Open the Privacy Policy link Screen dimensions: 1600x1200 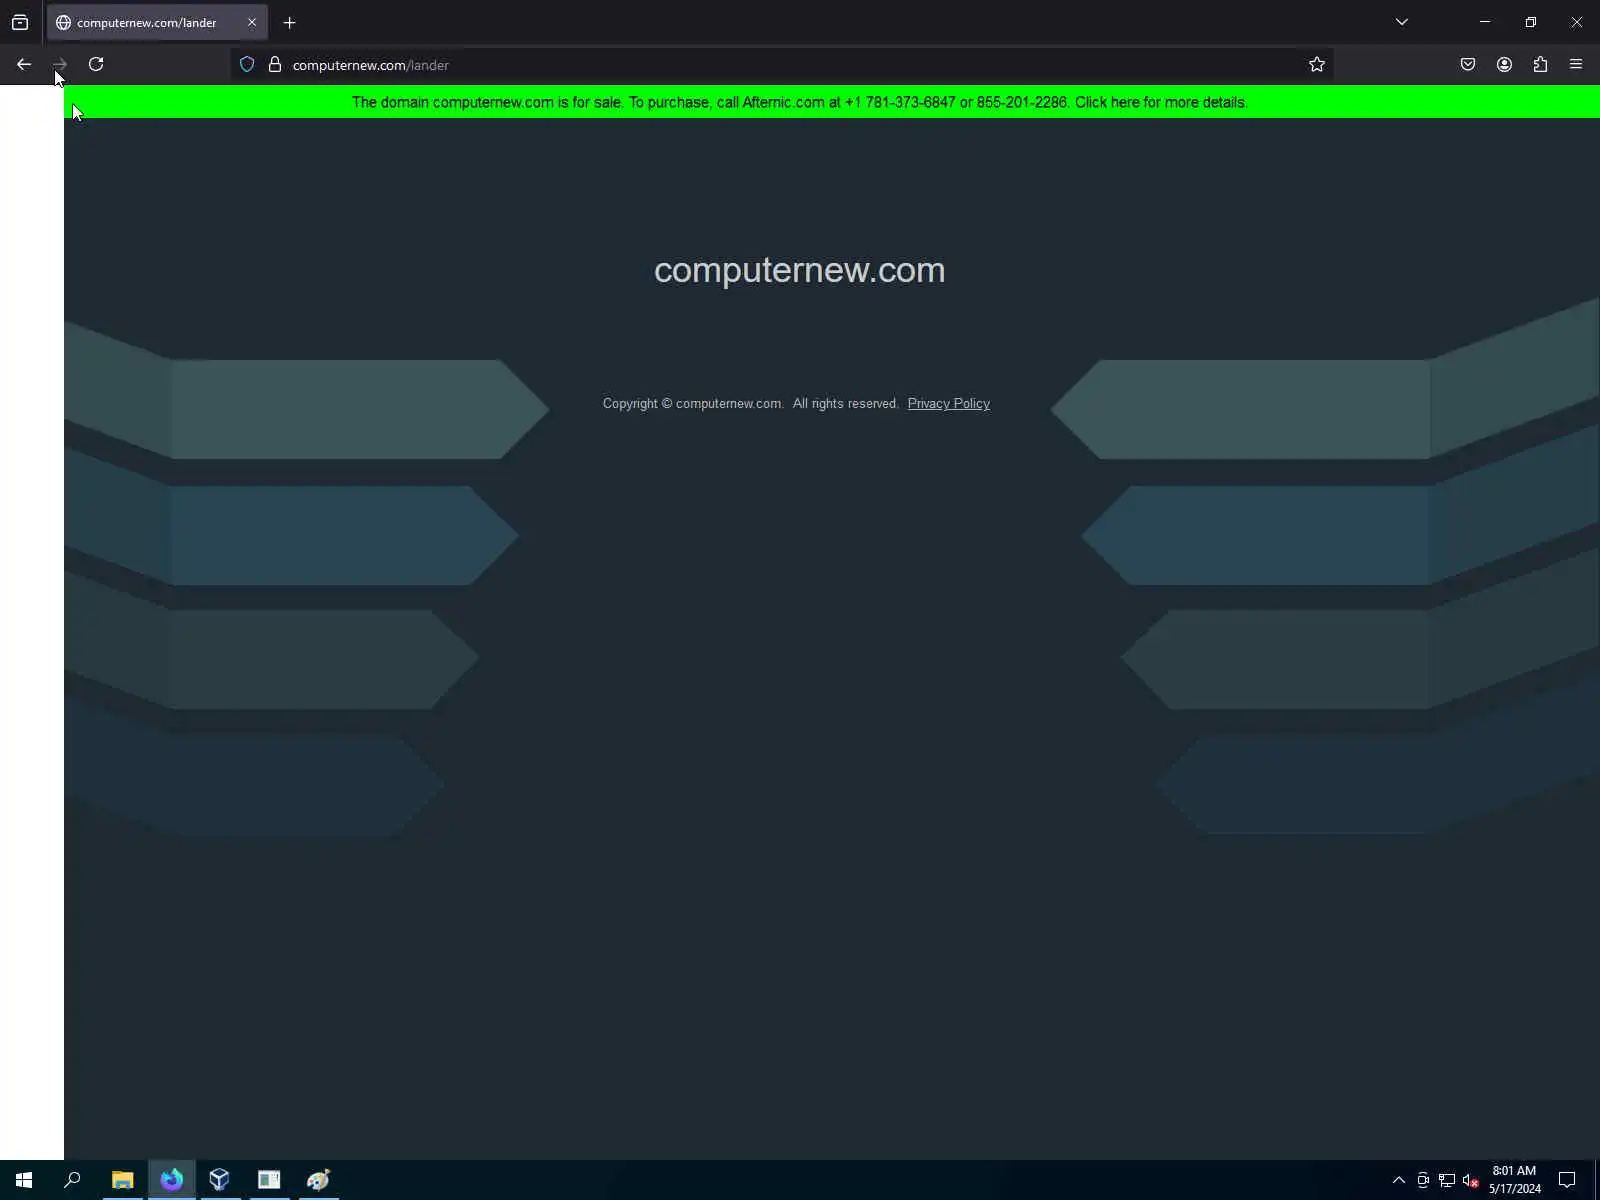pos(948,403)
